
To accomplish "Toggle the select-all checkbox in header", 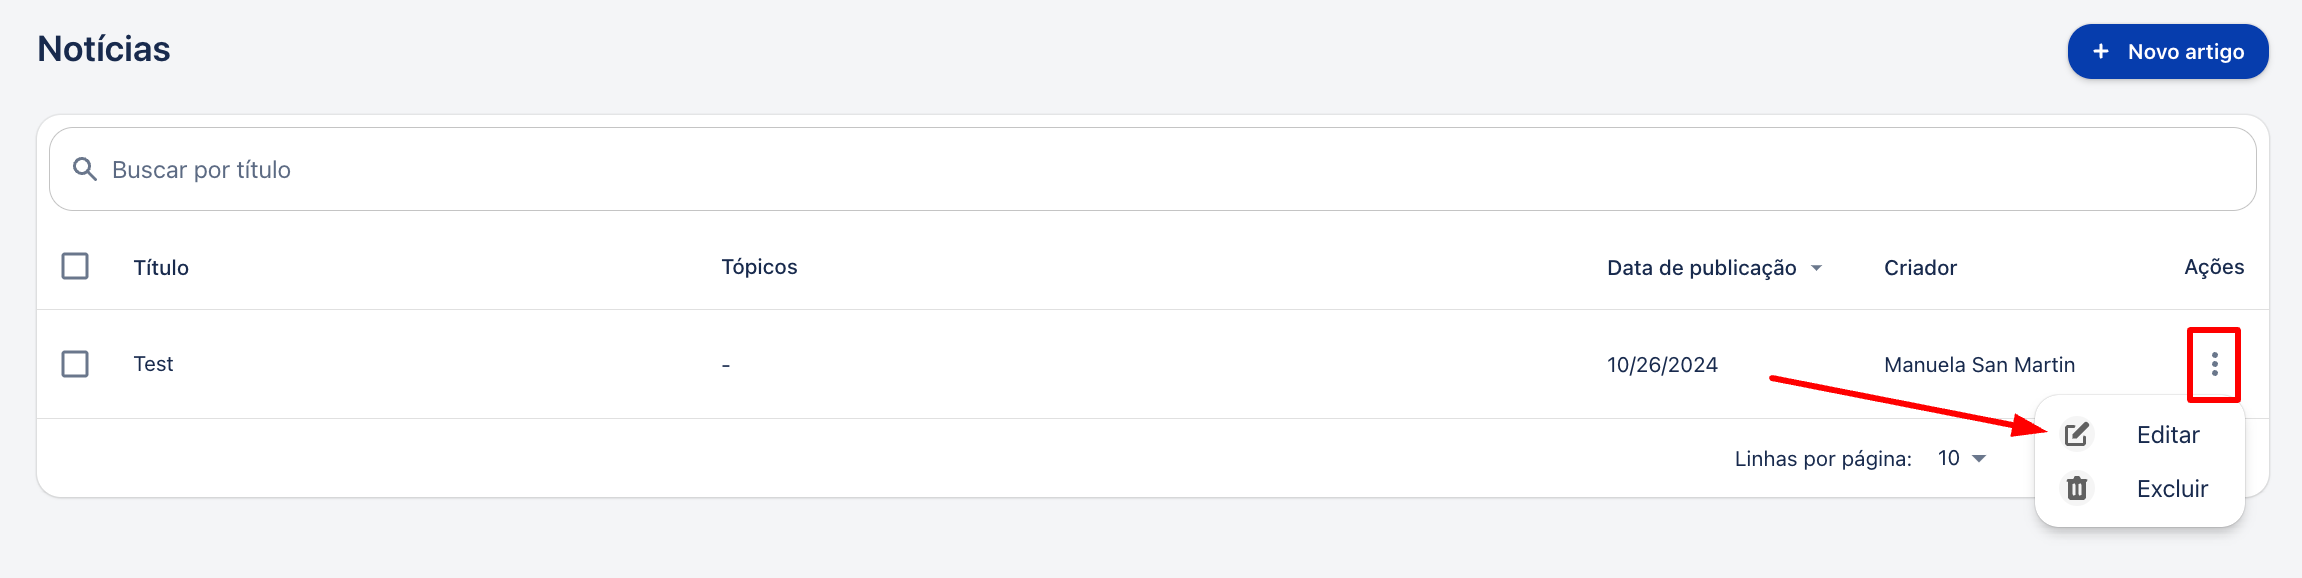I will (75, 266).
